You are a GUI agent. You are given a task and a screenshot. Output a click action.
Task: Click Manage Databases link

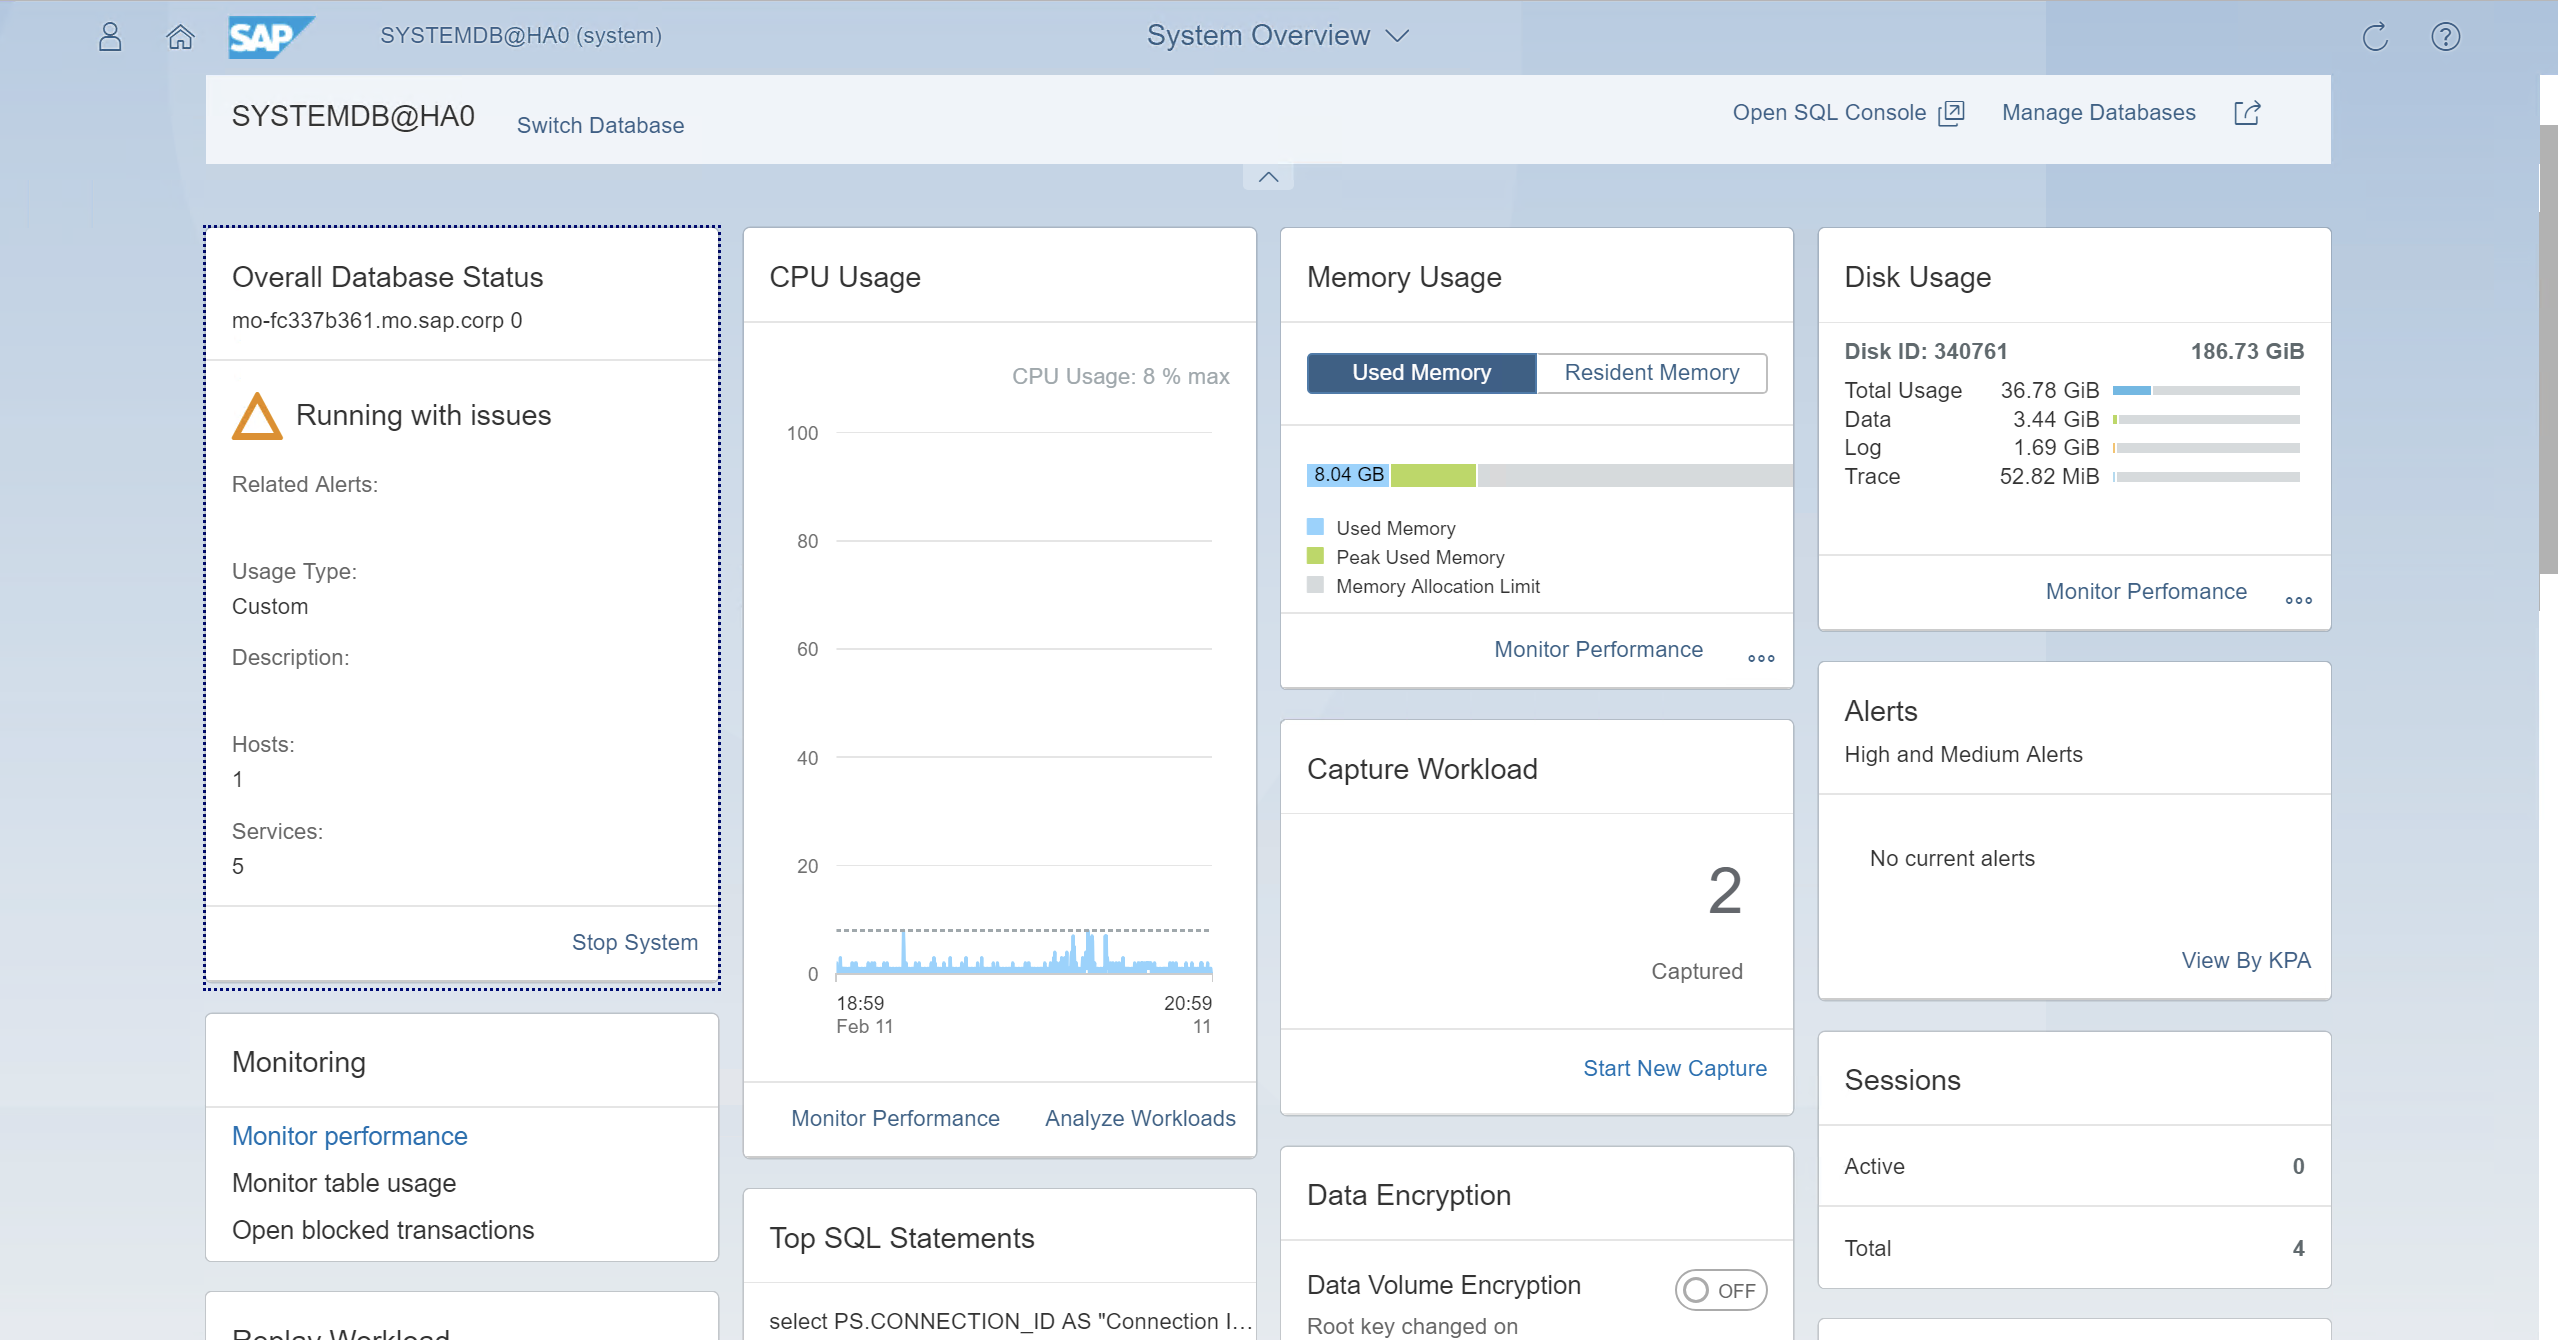(2098, 113)
